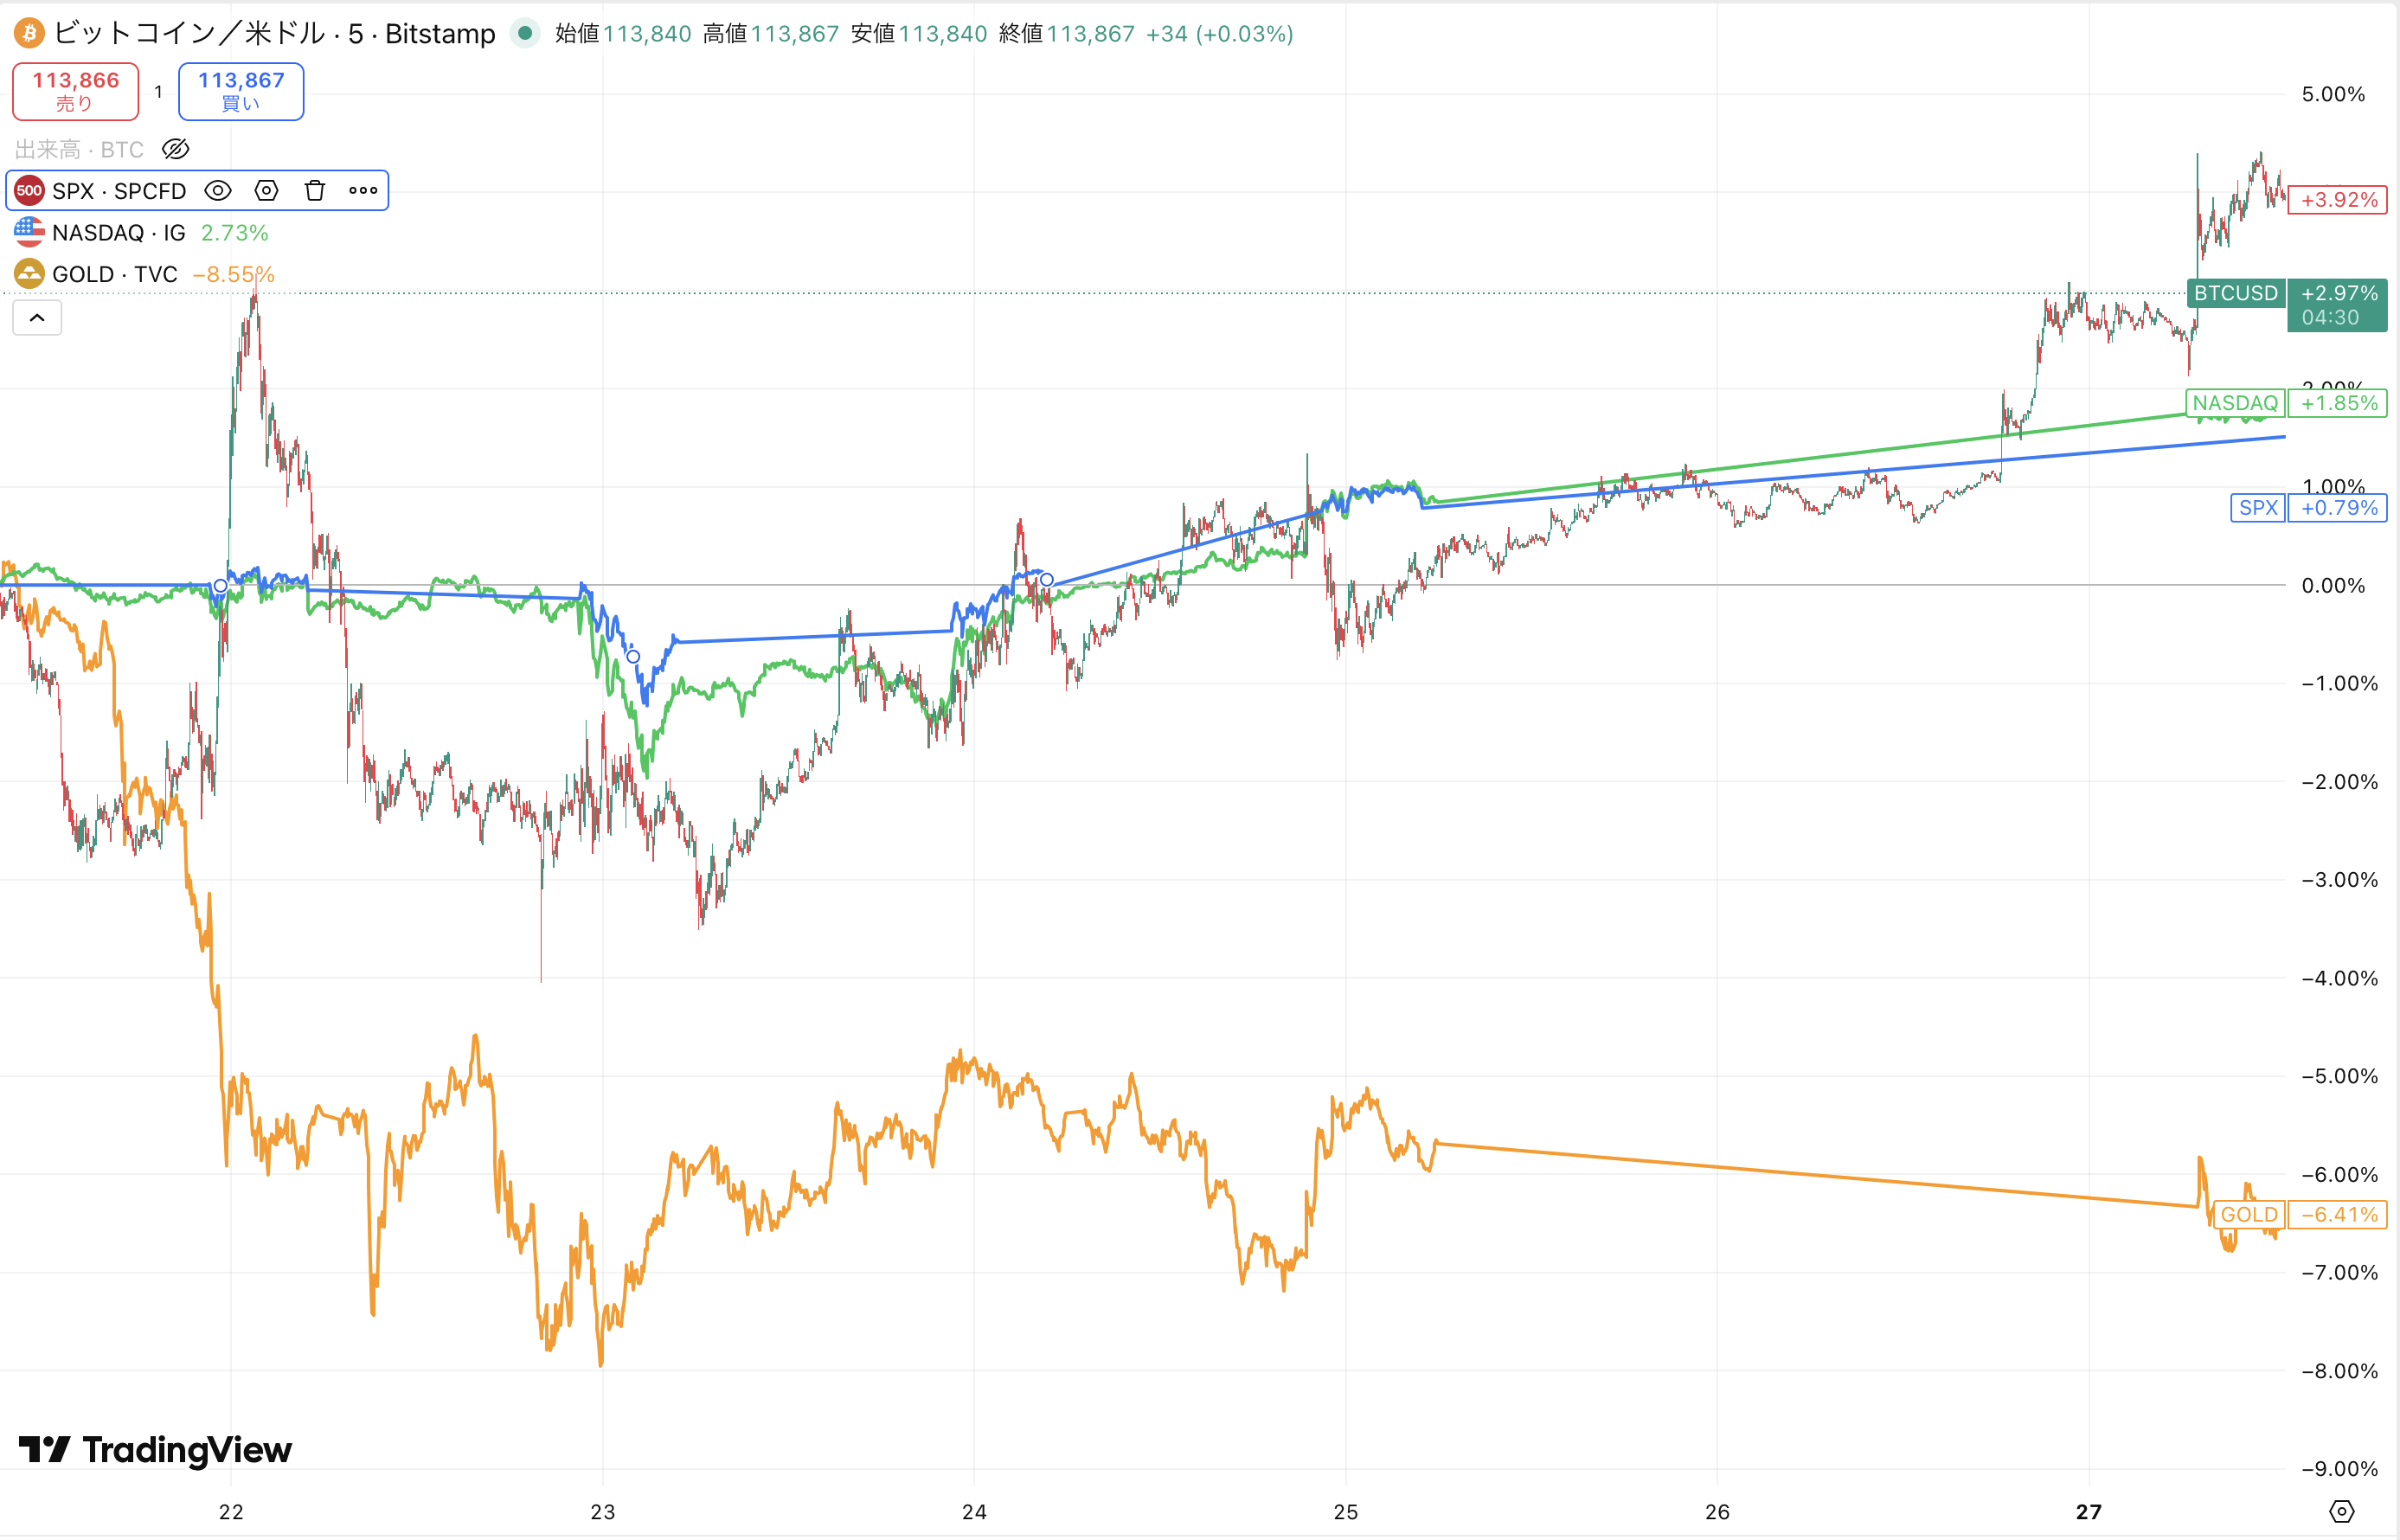This screenshot has width=2400, height=1540.
Task: Click the US flag icon beside NASDAQ·IG
Action: tap(29, 232)
